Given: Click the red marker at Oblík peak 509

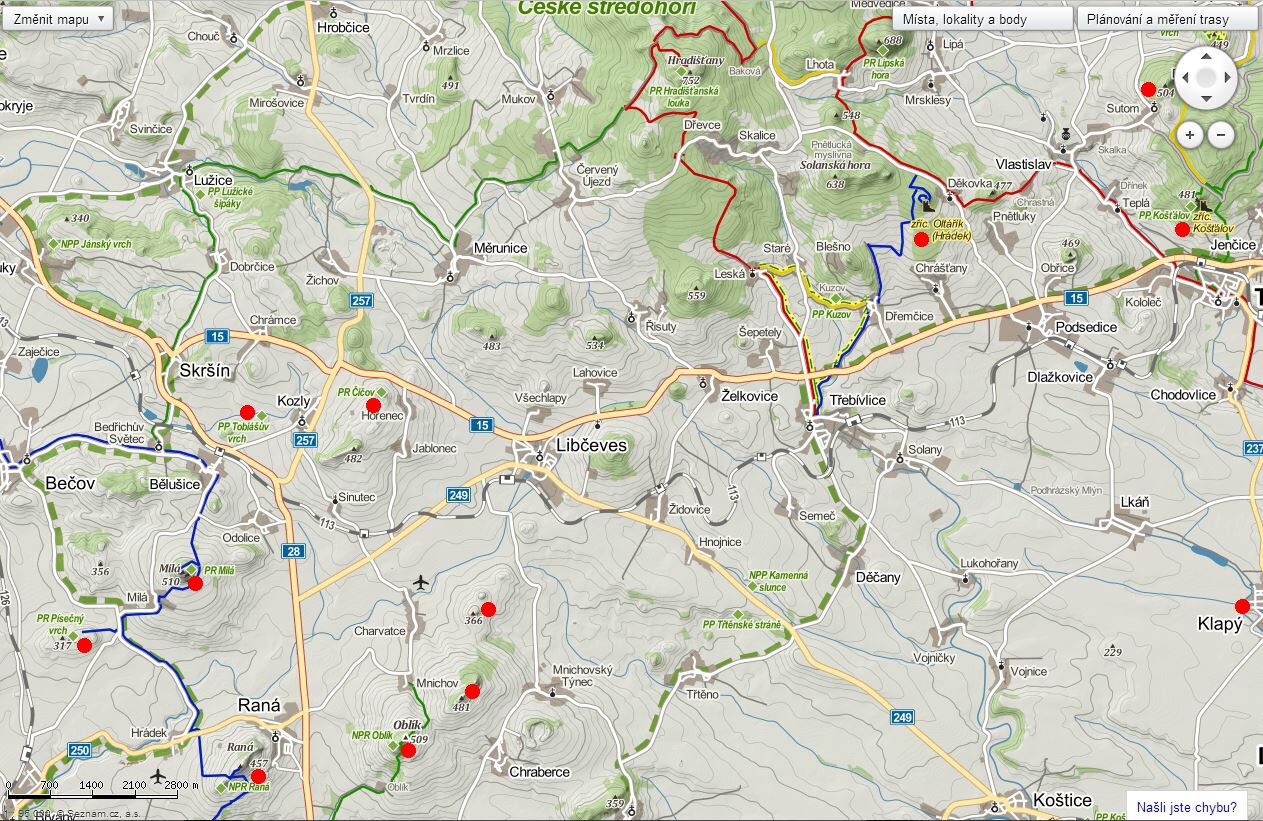Looking at the screenshot, I should 408,750.
